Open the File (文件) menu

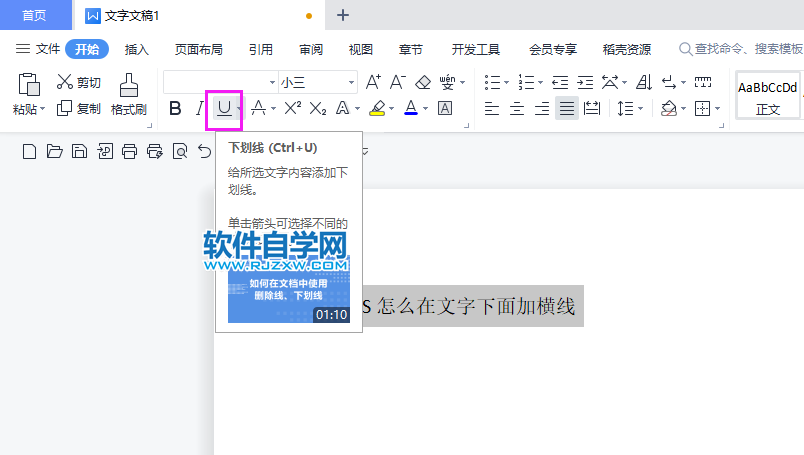tap(38, 49)
